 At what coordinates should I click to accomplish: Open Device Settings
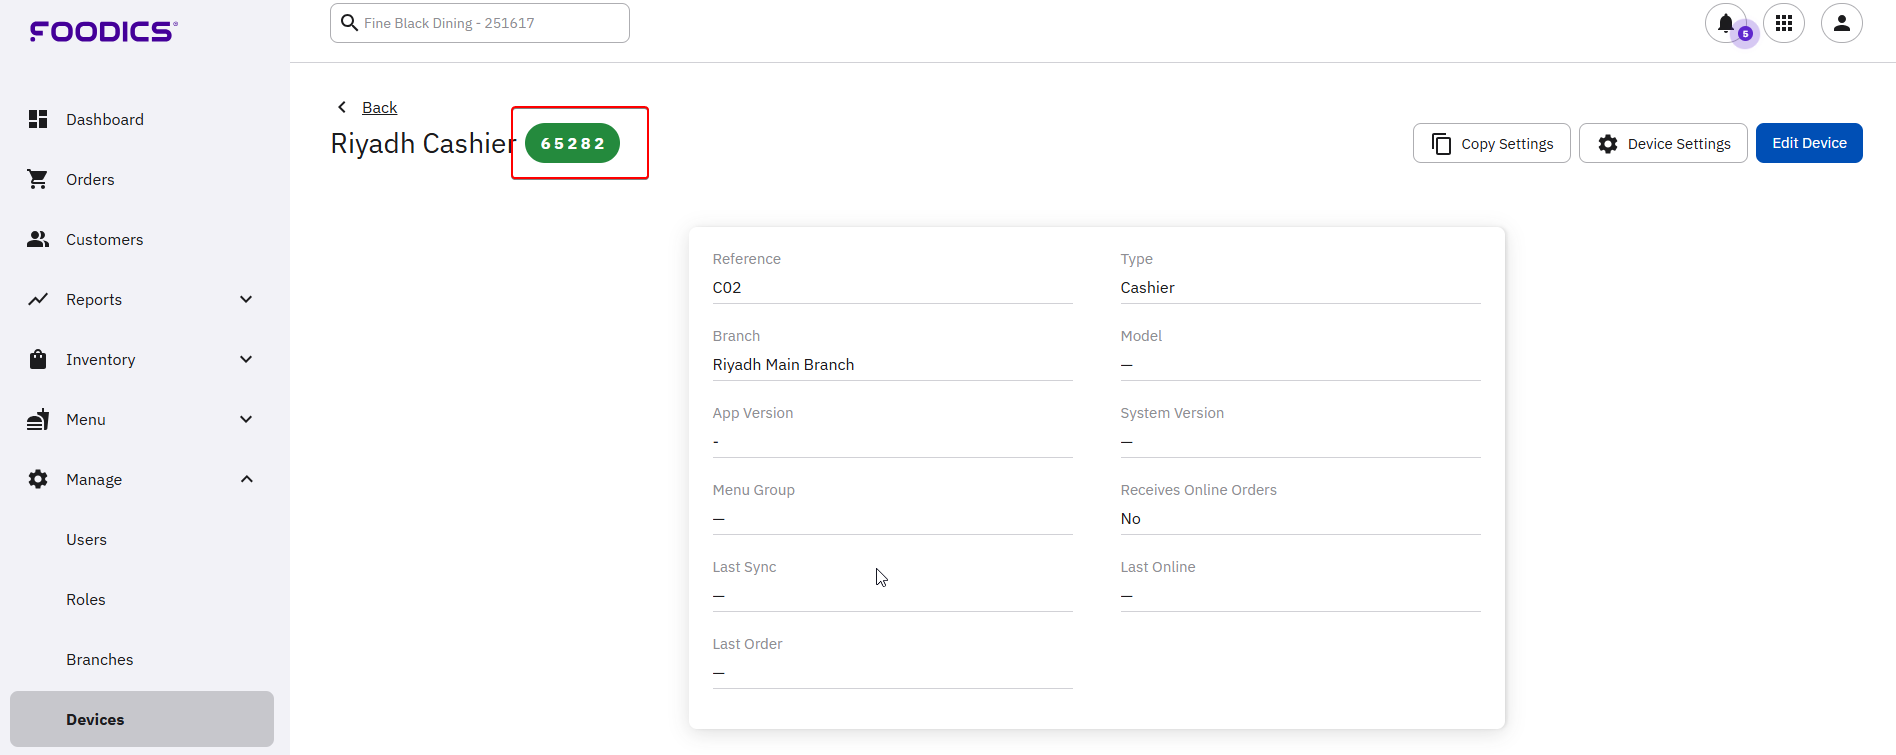[1662, 143]
